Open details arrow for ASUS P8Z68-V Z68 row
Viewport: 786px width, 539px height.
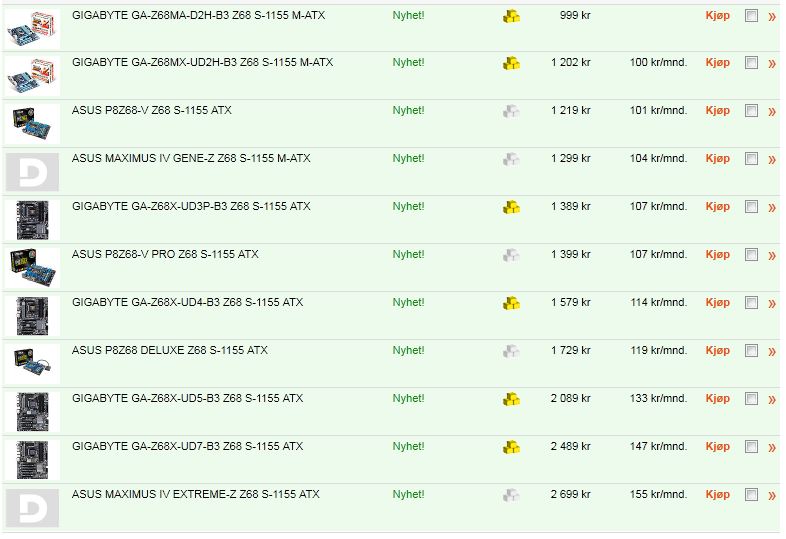coord(772,112)
